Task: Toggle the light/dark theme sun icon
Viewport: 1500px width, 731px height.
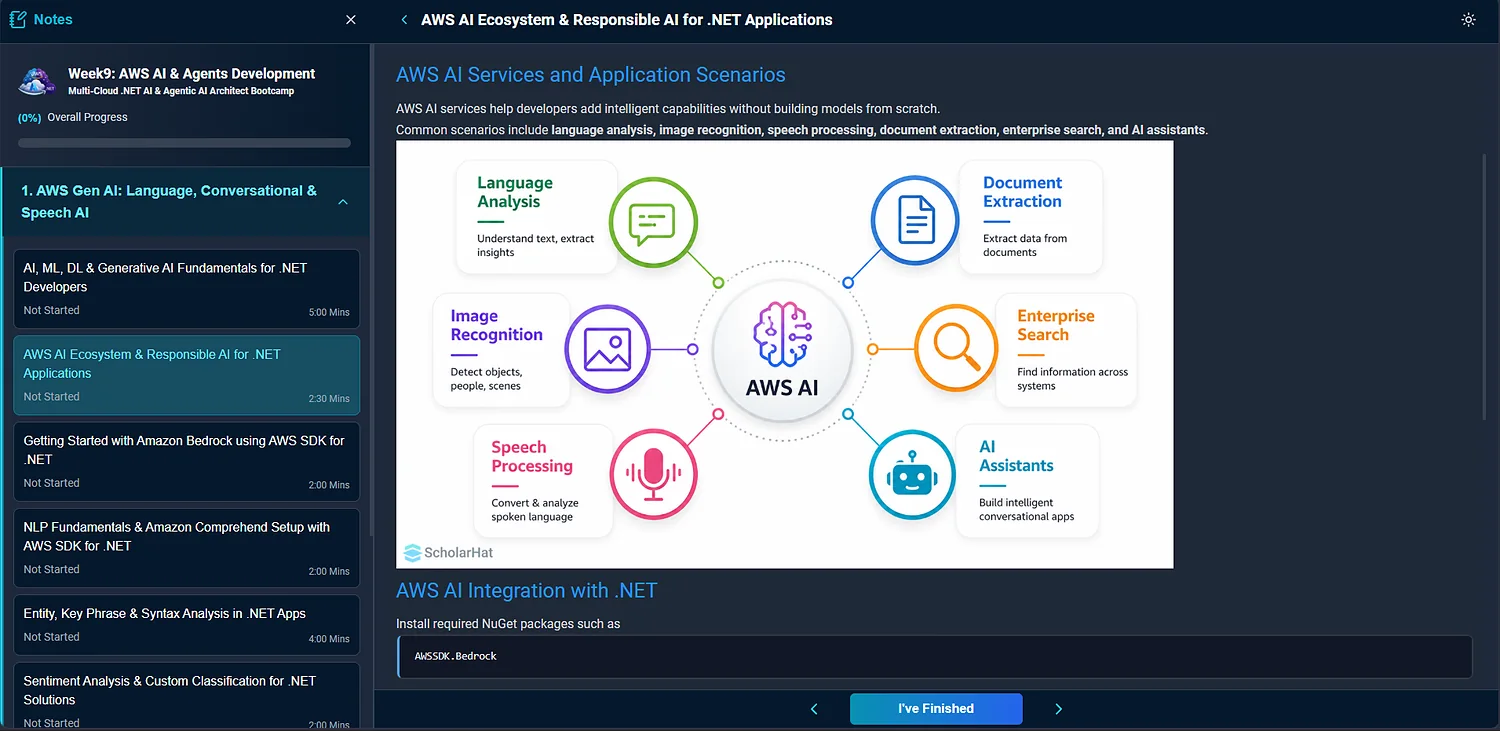Action: pyautogui.click(x=1468, y=20)
